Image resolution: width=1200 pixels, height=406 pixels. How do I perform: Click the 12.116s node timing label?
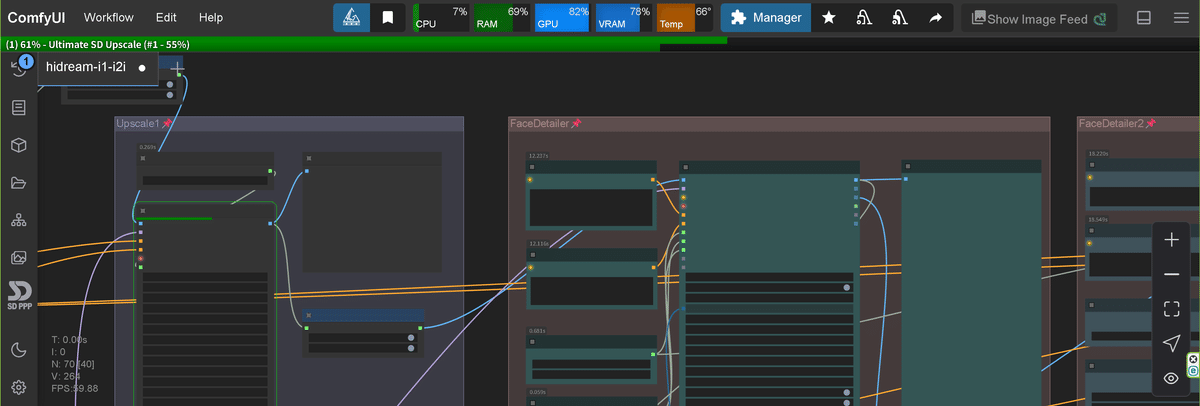538,244
